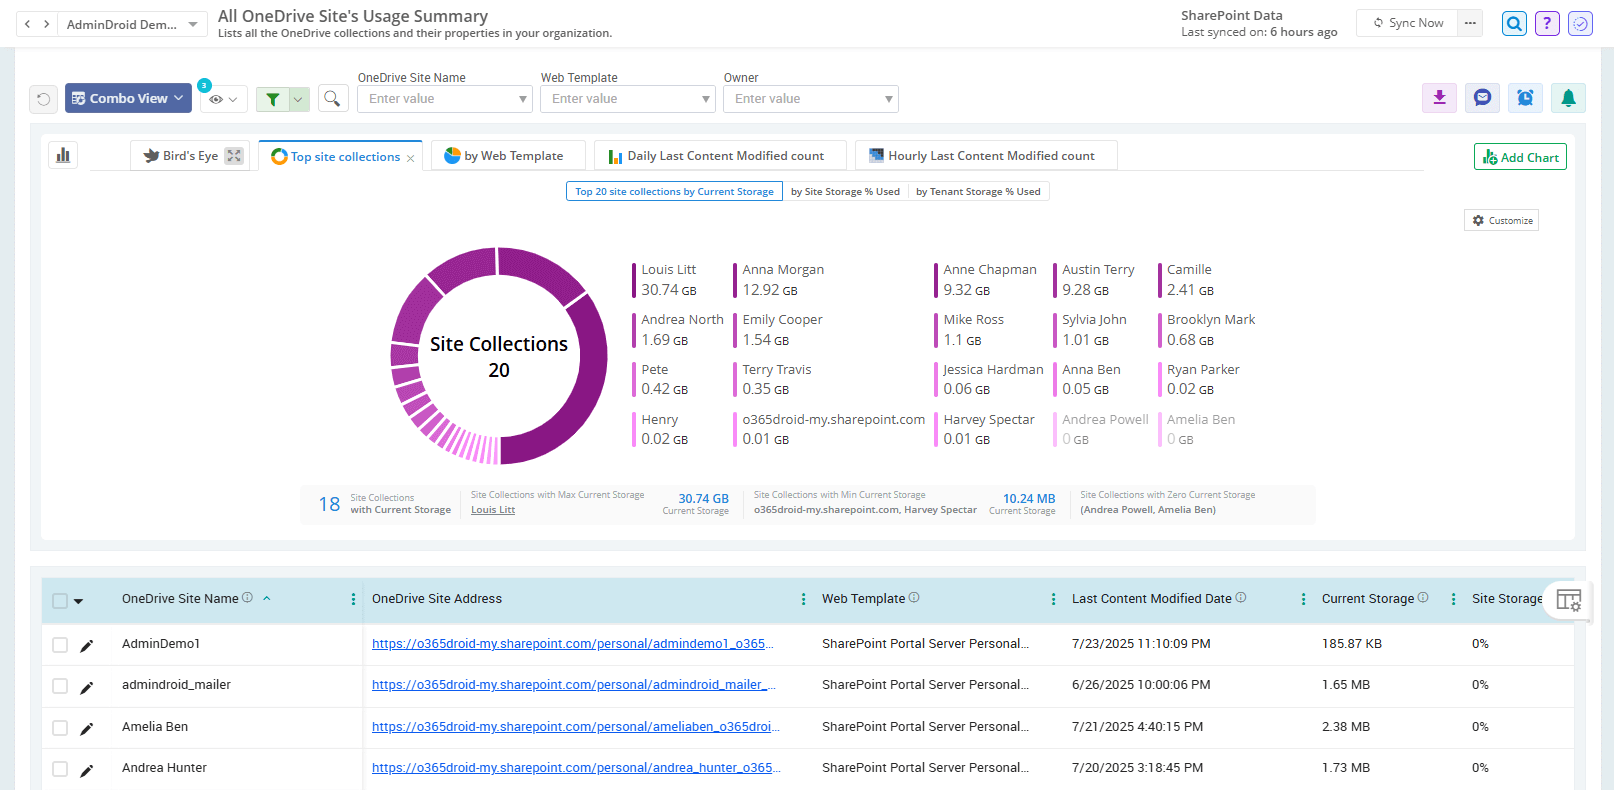
Task: Click the Anne Chapman legend color bar
Action: (936, 280)
